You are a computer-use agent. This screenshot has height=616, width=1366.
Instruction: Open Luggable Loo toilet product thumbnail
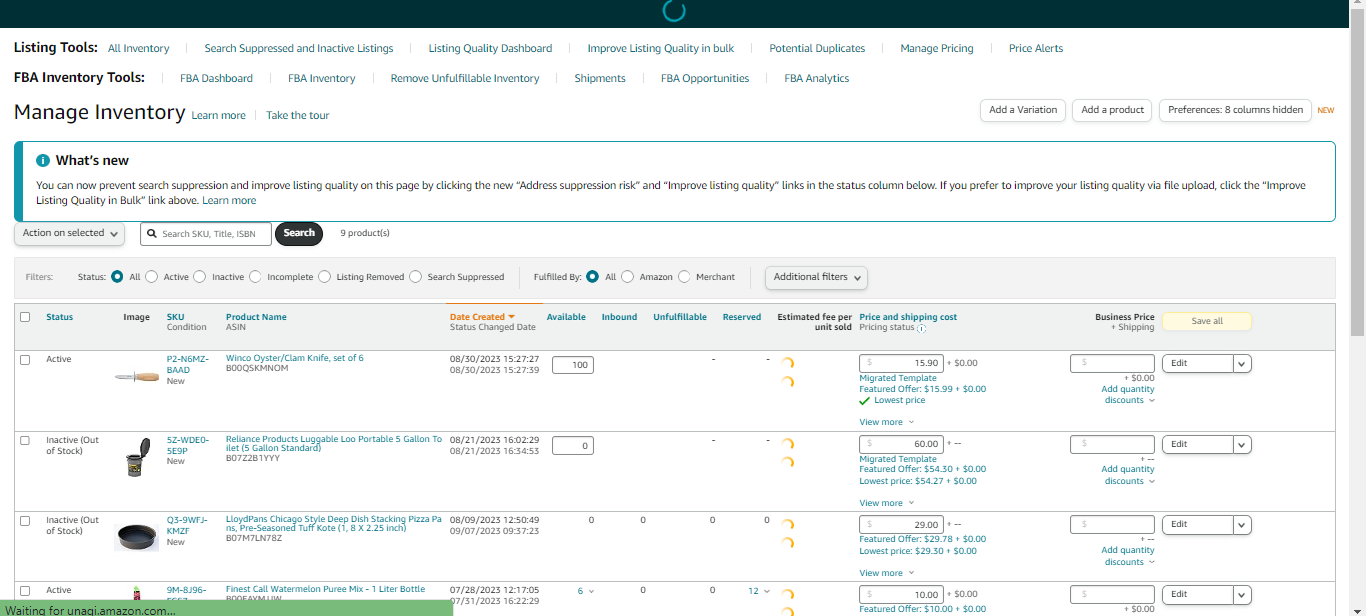pyautogui.click(x=136, y=456)
